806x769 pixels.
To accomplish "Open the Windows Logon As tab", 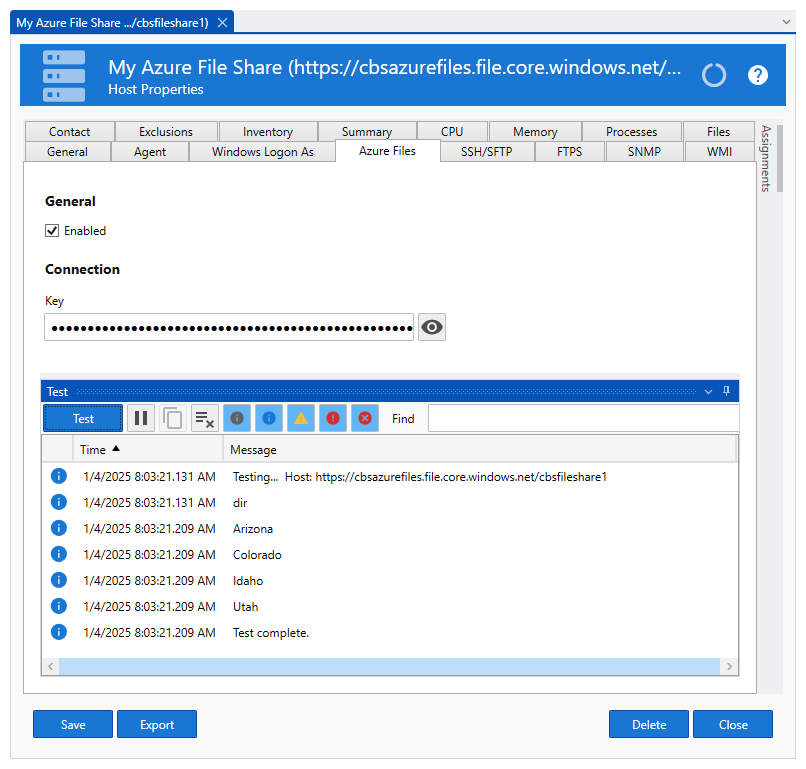I will pyautogui.click(x=263, y=152).
